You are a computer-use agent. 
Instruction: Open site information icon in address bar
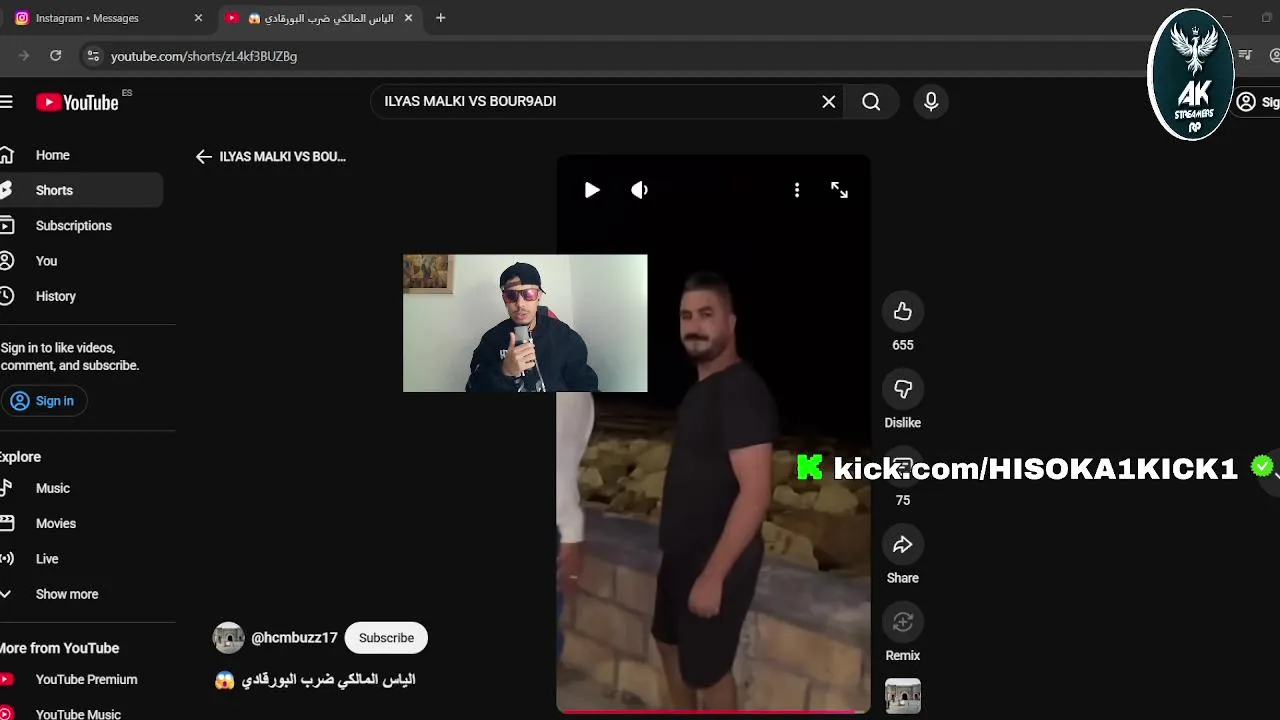[x=93, y=56]
